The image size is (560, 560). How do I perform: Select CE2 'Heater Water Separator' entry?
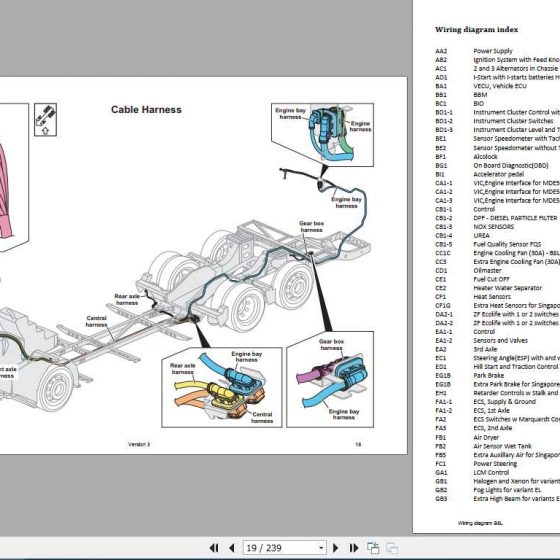(489, 288)
